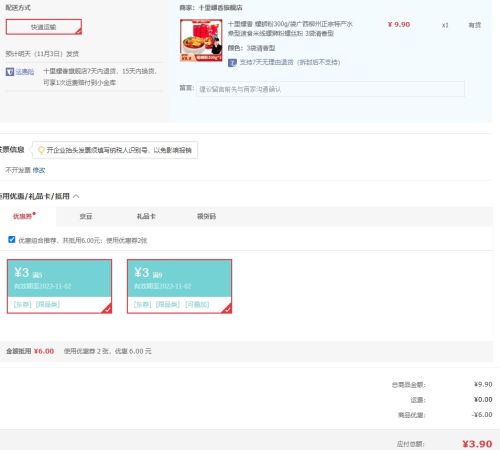Click the order message input field

tap(330, 89)
